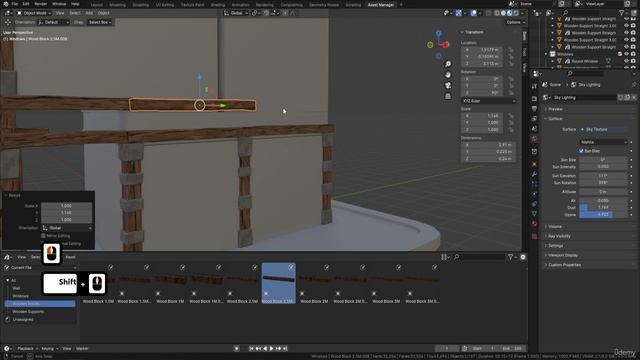Jump to the timeline end frame
This screenshot has height=360, width=640.
(285, 349)
